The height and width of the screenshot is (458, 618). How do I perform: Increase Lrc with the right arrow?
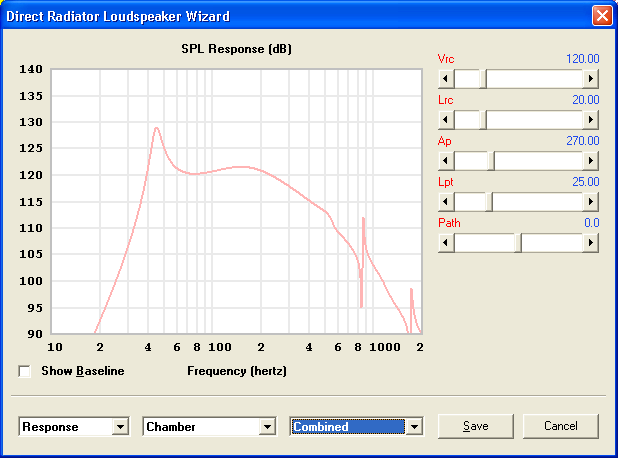590,120
